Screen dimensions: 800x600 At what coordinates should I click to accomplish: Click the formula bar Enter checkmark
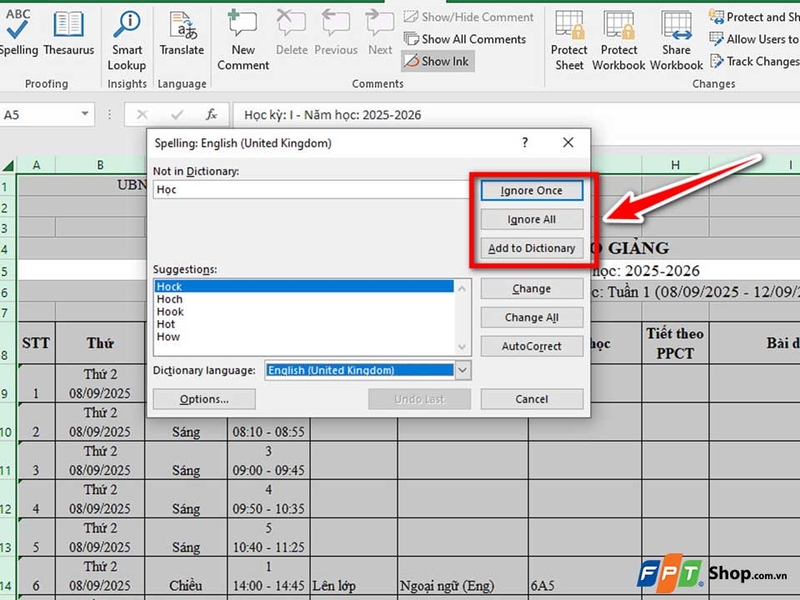[x=177, y=115]
